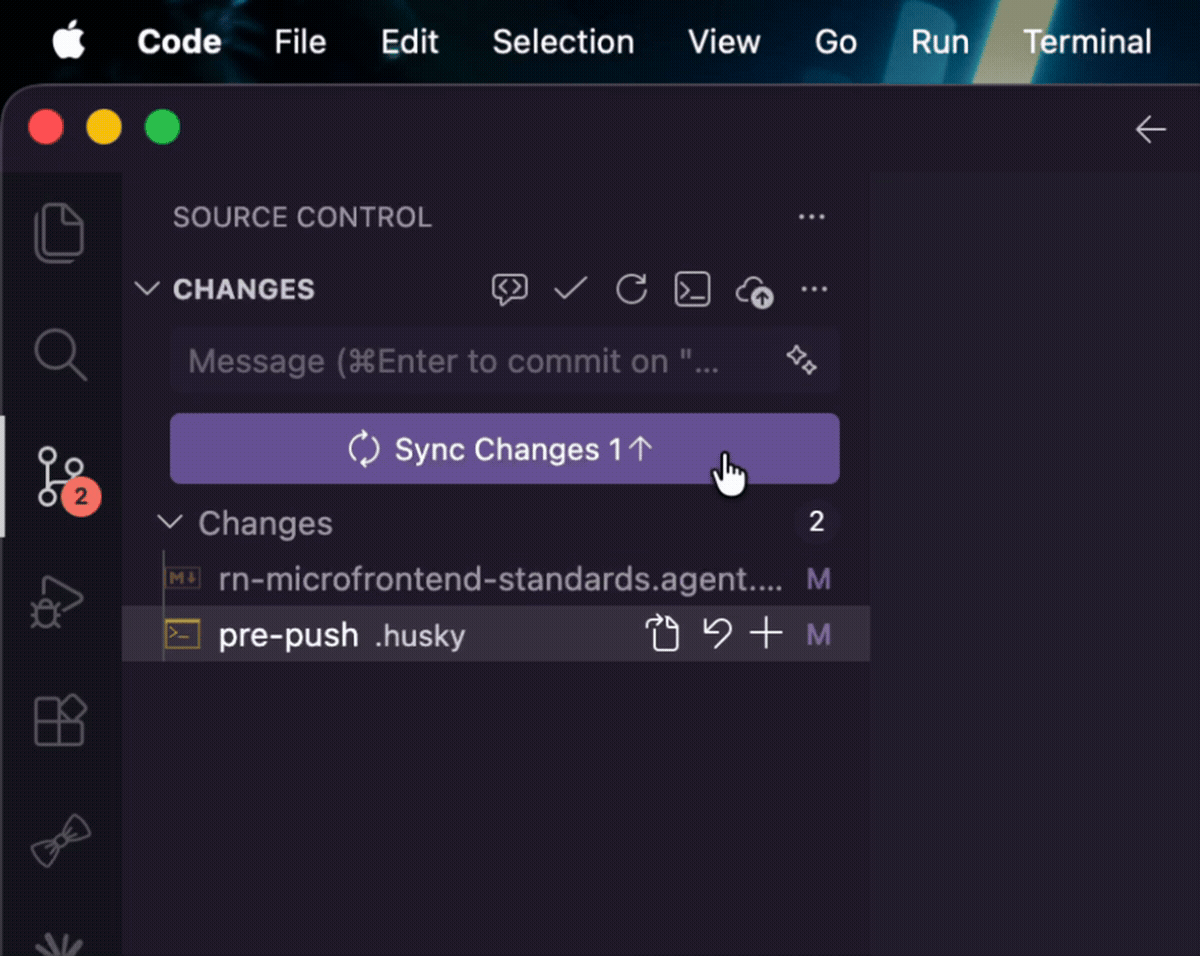The width and height of the screenshot is (1200, 956).
Task: Click the commit message input field
Action: tap(504, 360)
